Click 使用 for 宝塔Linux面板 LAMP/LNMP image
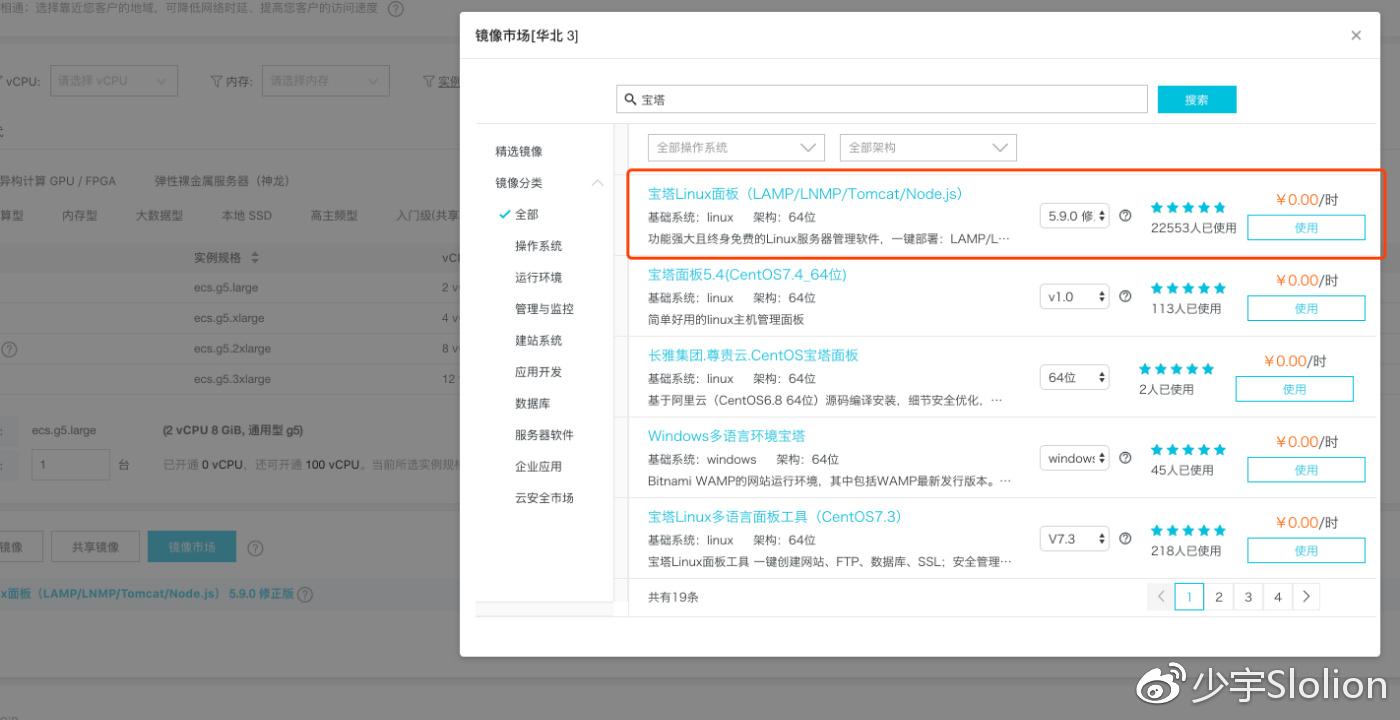Viewport: 1400px width, 720px height. [1306, 228]
